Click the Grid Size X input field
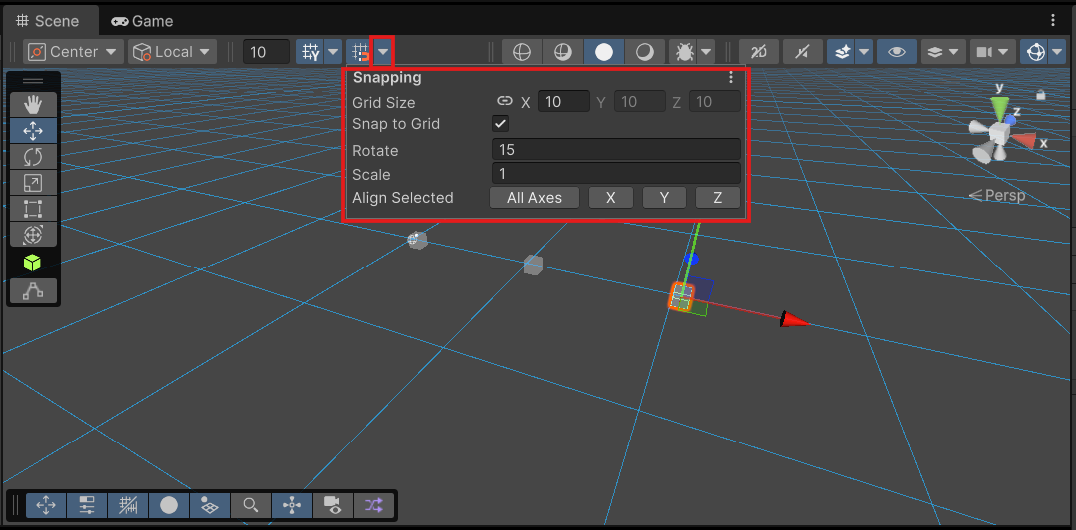 pos(564,102)
